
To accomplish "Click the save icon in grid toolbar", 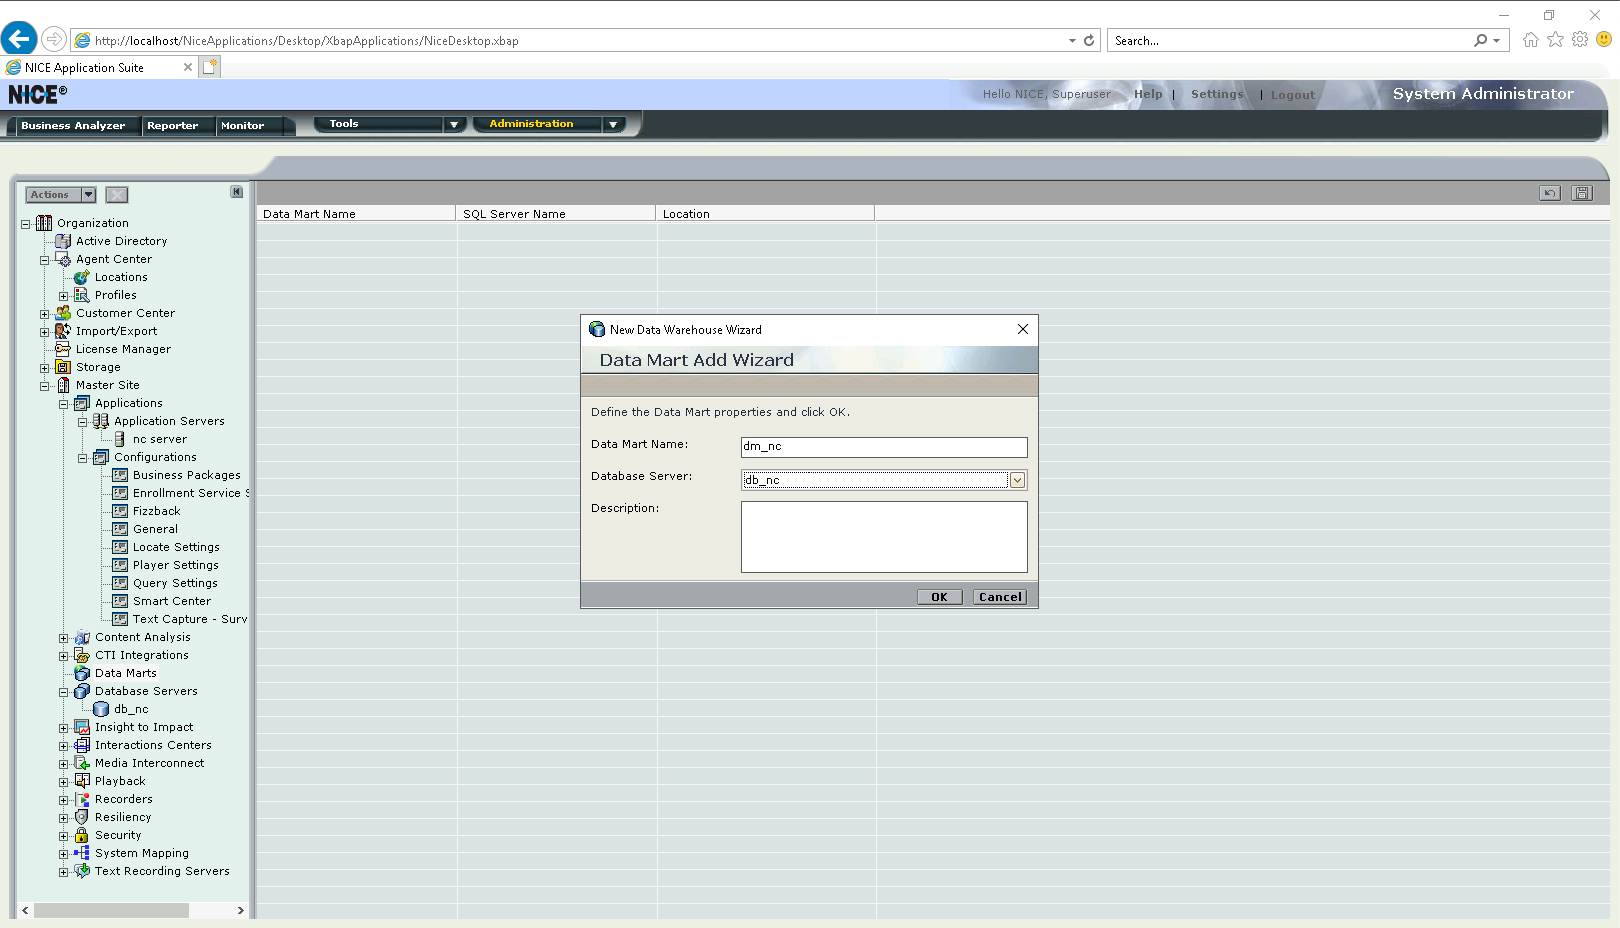I will tap(1581, 193).
